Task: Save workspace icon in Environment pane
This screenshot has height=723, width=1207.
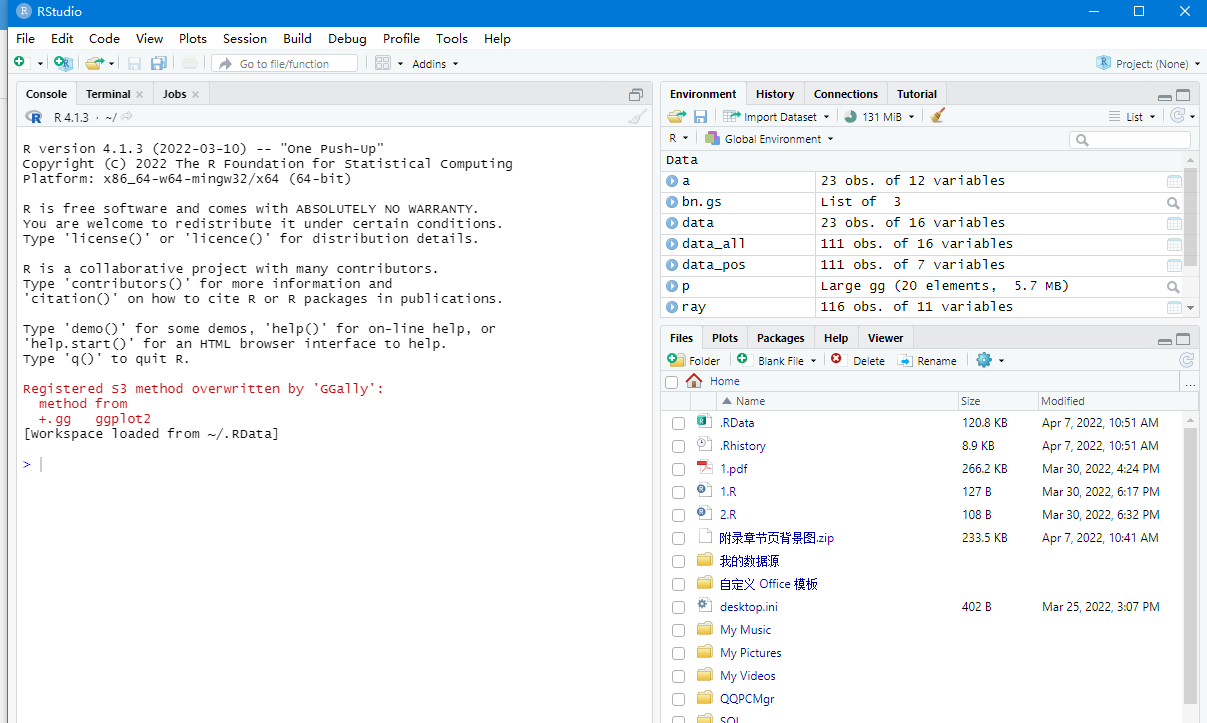Action: click(701, 116)
